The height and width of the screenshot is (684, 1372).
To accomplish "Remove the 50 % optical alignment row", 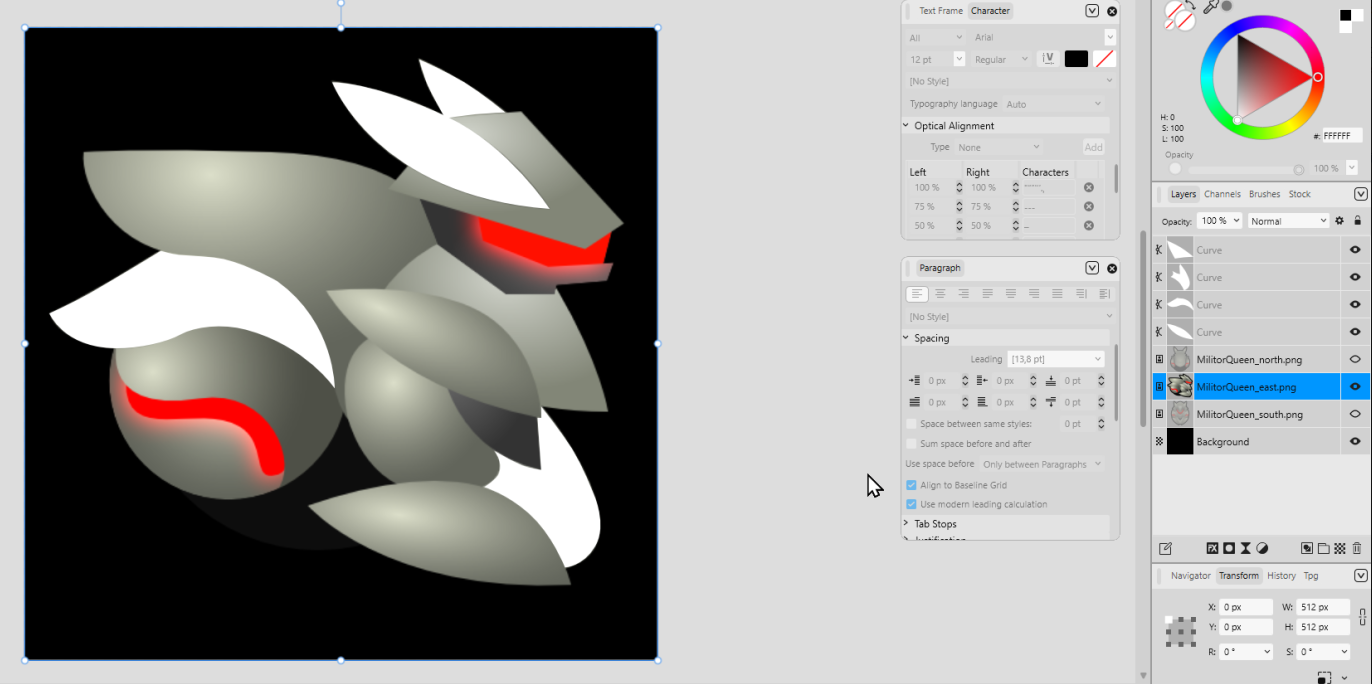I will tap(1089, 225).
